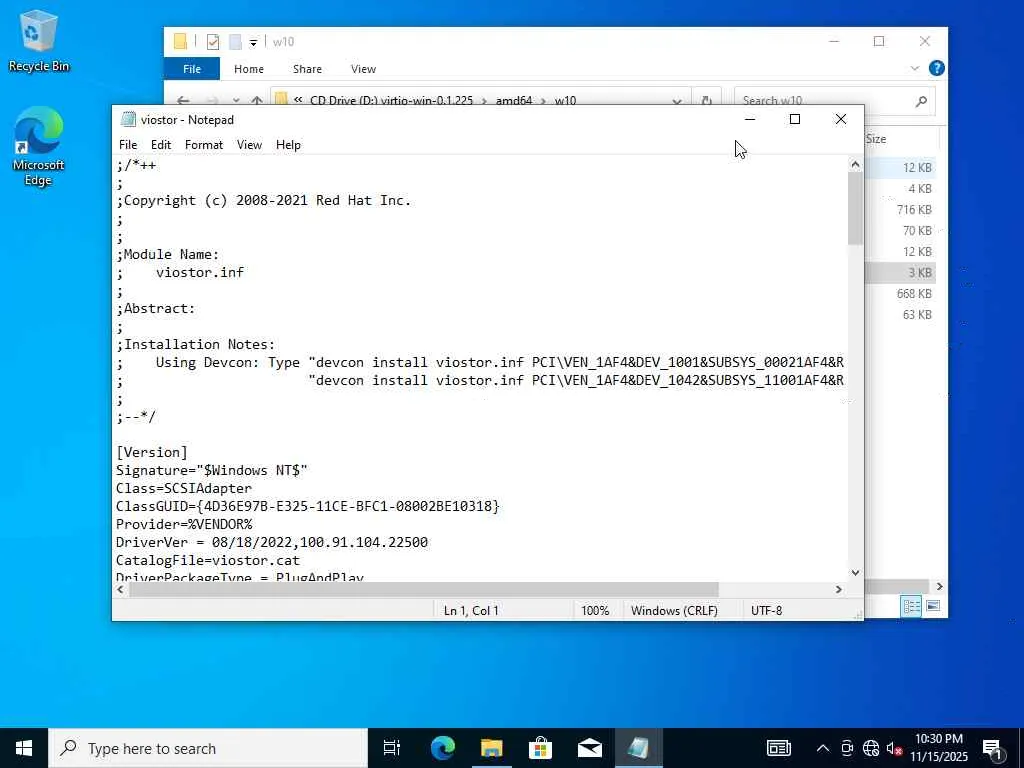Switch Explorer to Details view icon

tap(911, 606)
